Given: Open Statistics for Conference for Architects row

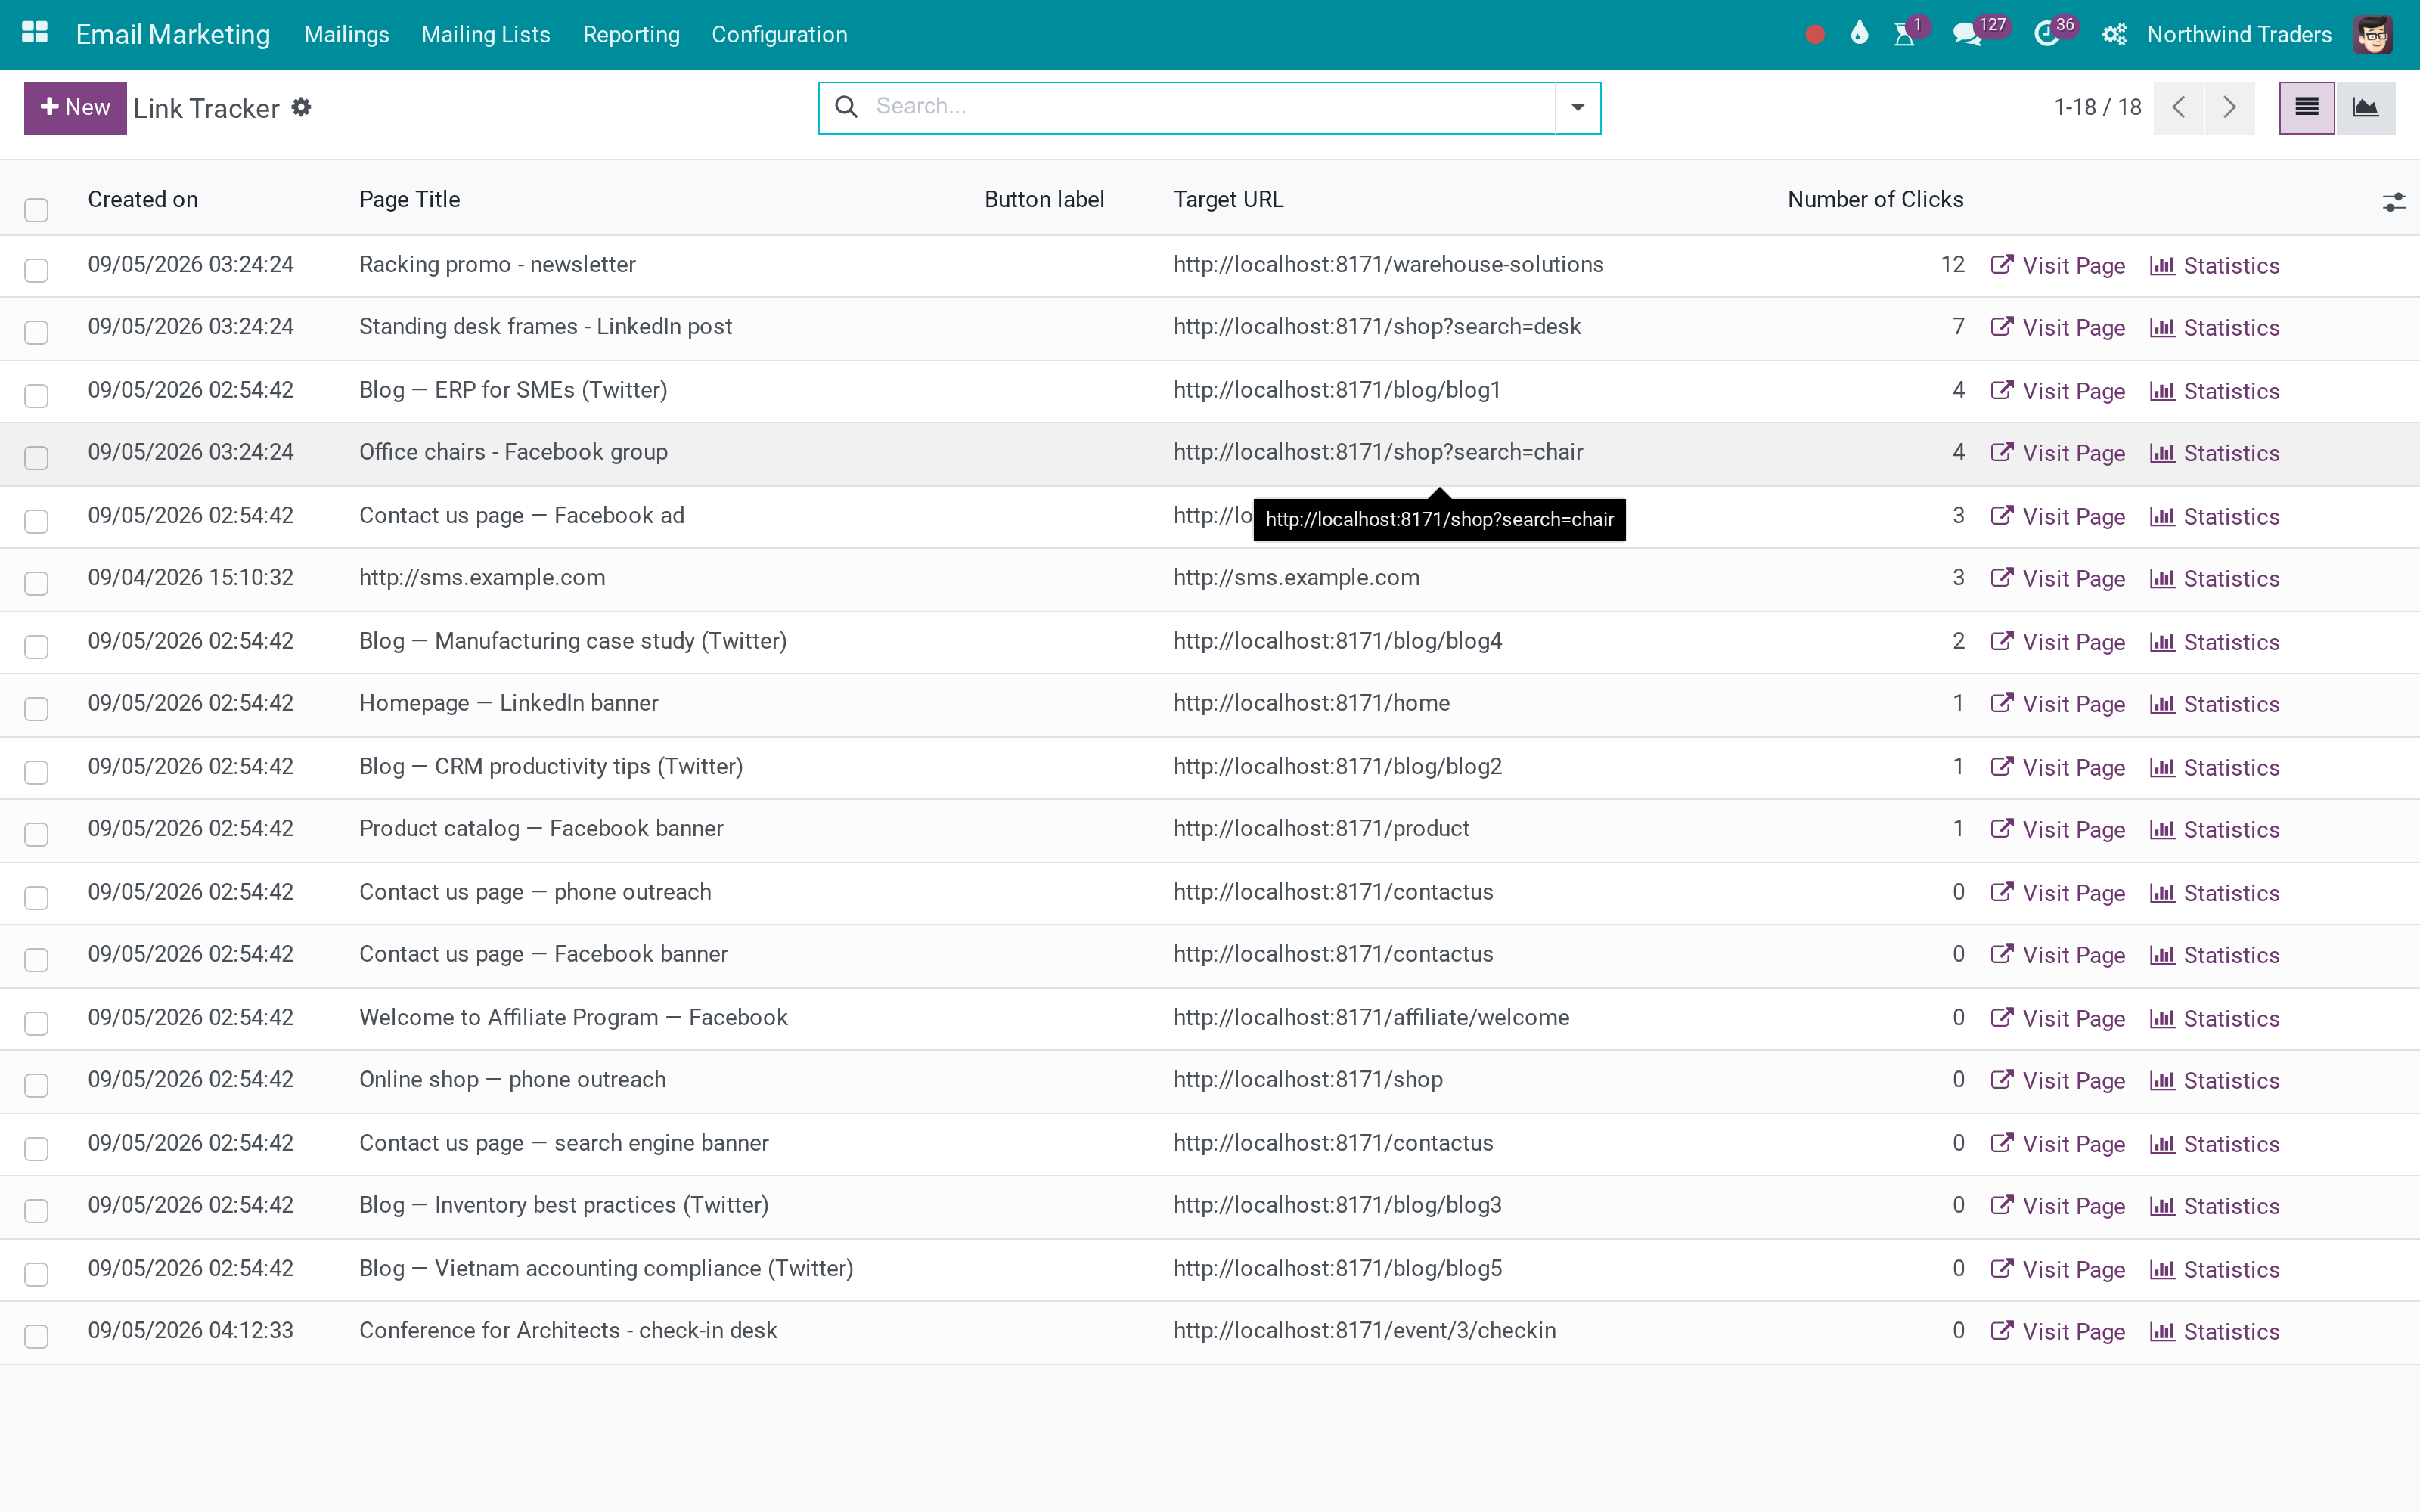Looking at the screenshot, I should (2214, 1332).
